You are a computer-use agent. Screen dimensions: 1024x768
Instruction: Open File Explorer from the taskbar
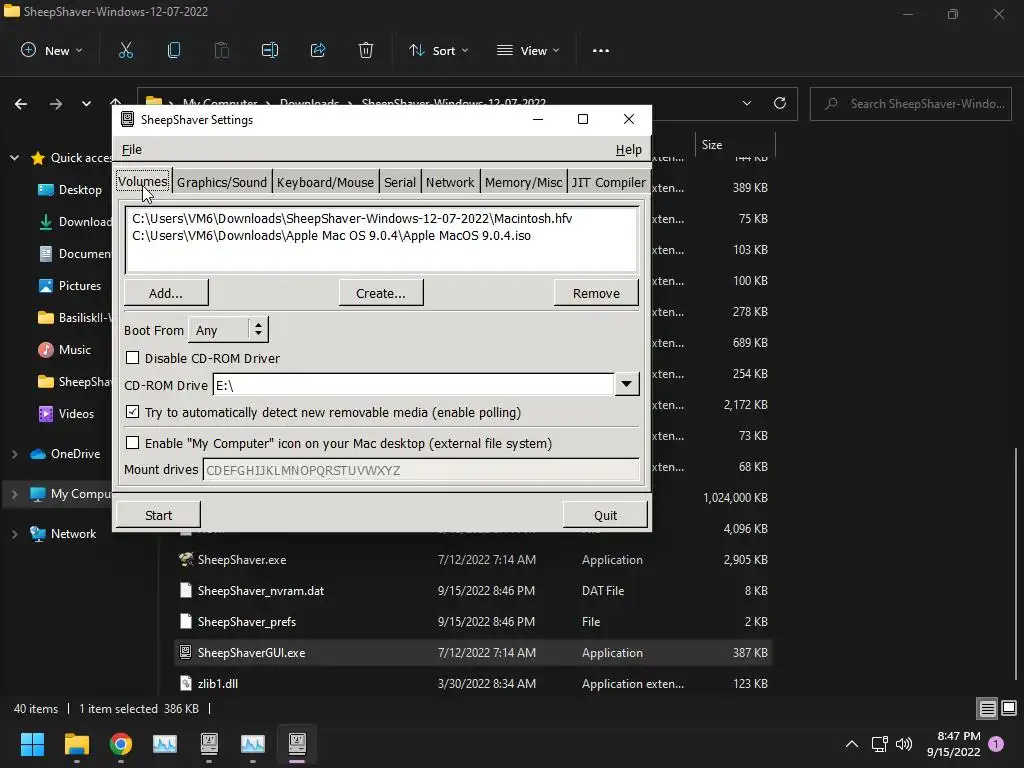pyautogui.click(x=76, y=744)
